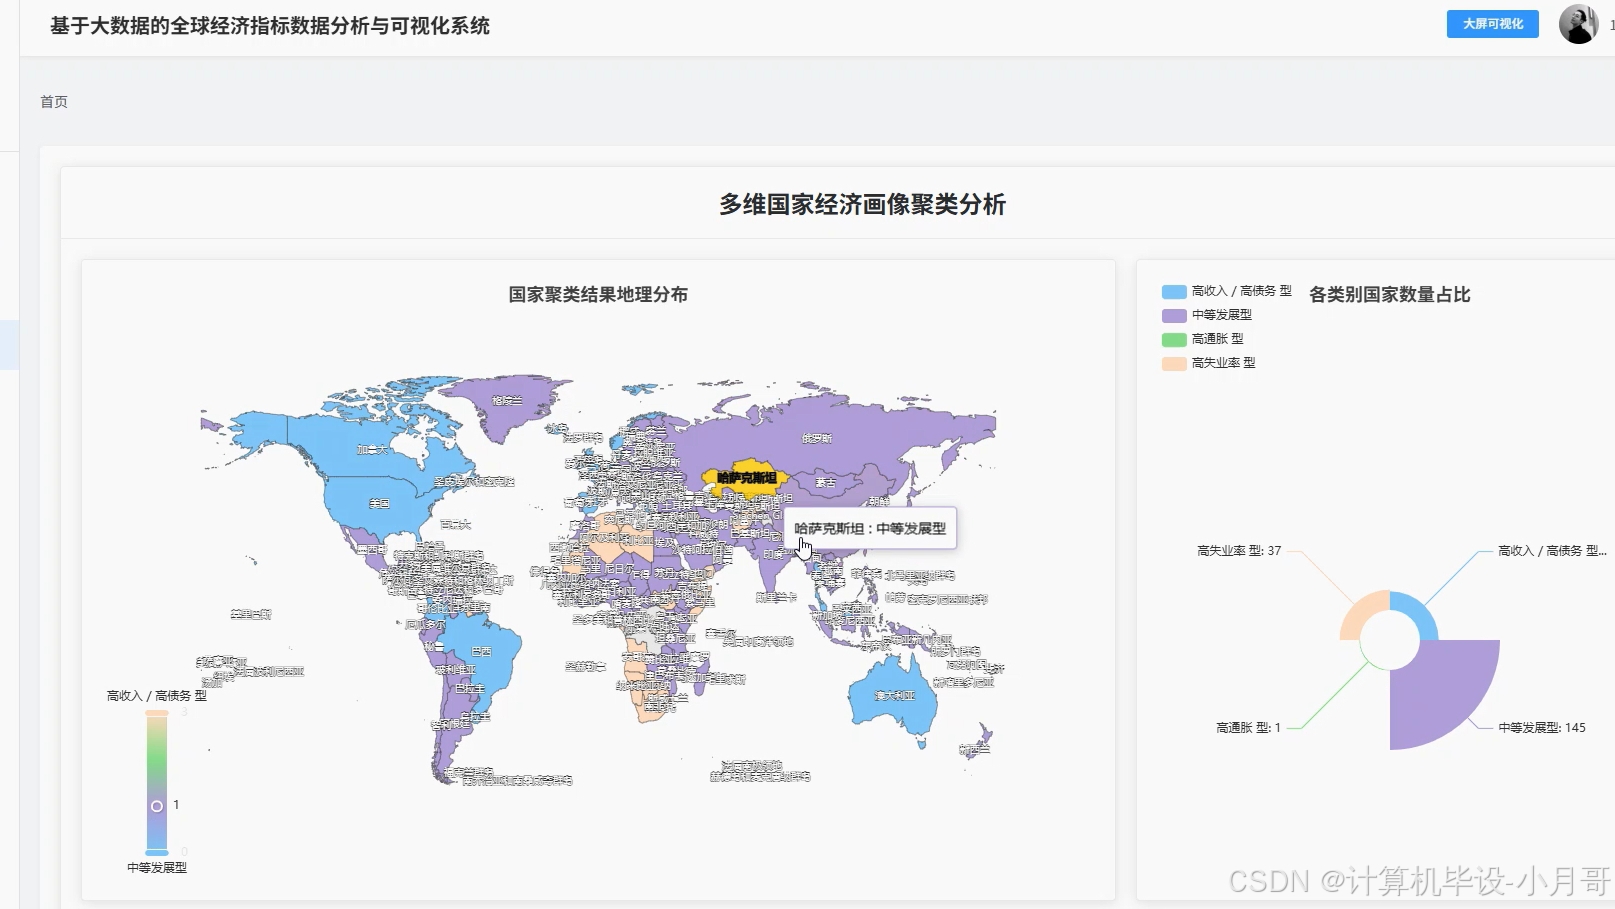Select 美国 on the world map

[379, 503]
